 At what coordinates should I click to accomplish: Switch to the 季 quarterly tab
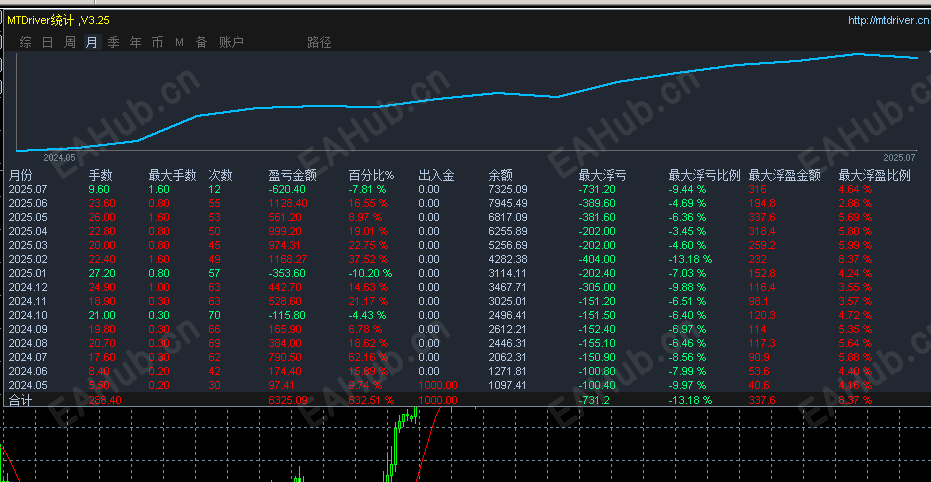(x=113, y=42)
